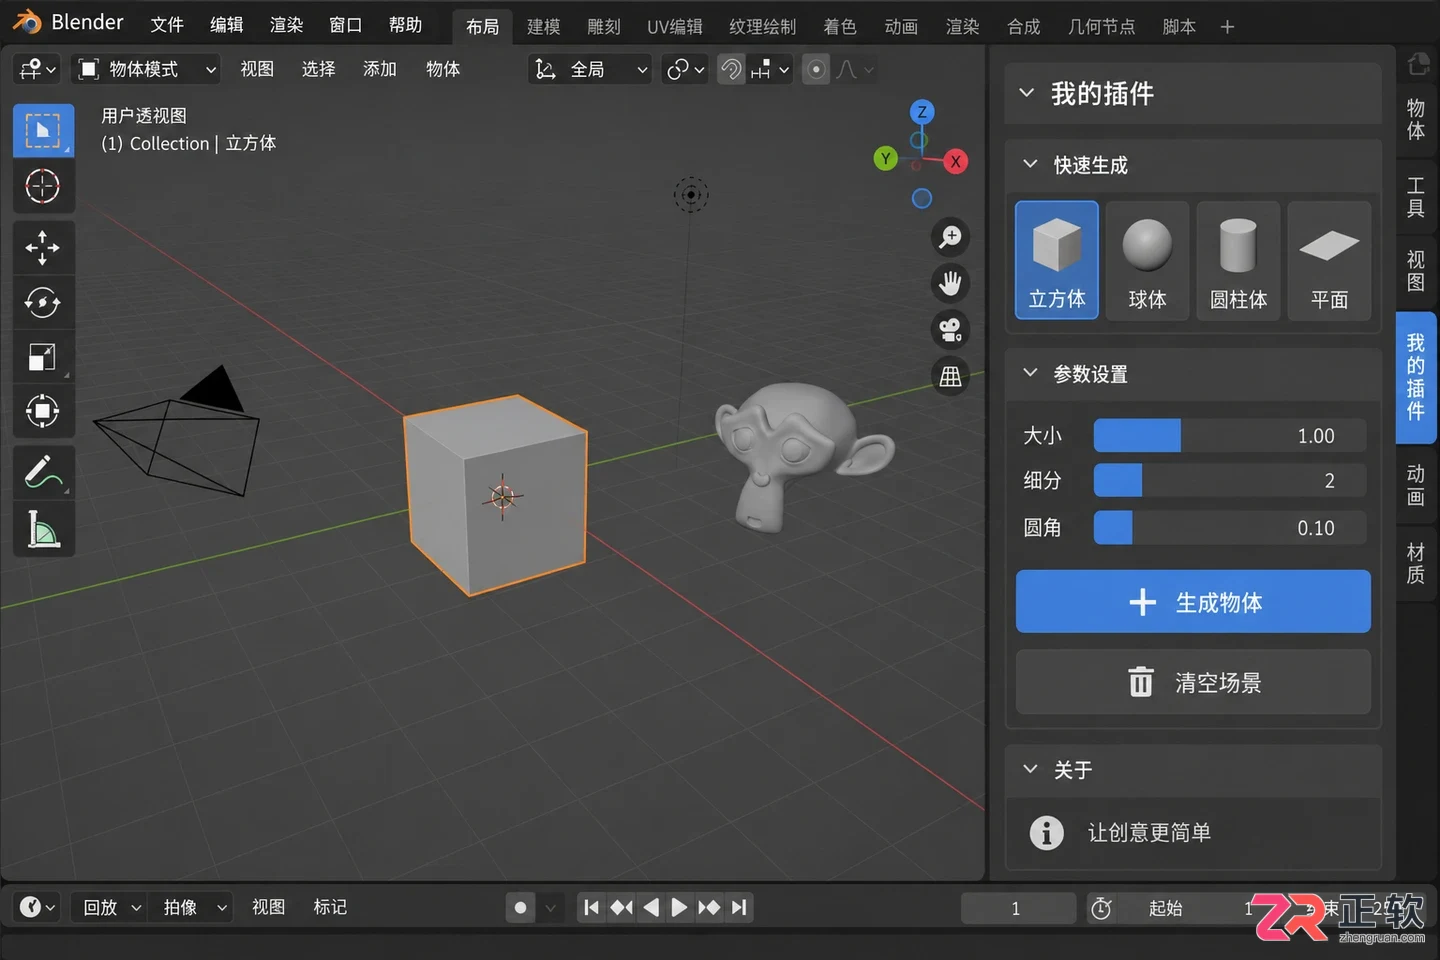Select the Box Select tool
Image resolution: width=1440 pixels, height=960 pixels.
pos(43,130)
